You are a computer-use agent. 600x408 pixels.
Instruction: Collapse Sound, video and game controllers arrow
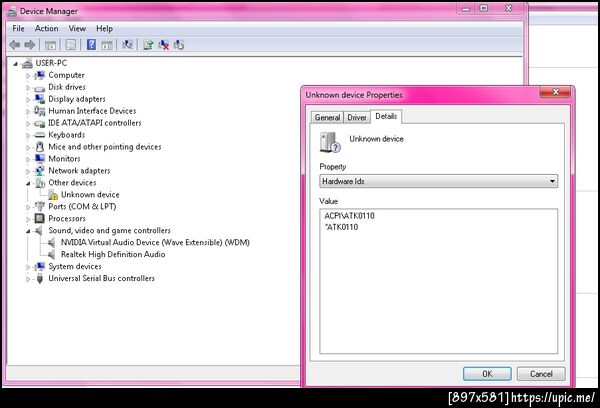(x=28, y=232)
